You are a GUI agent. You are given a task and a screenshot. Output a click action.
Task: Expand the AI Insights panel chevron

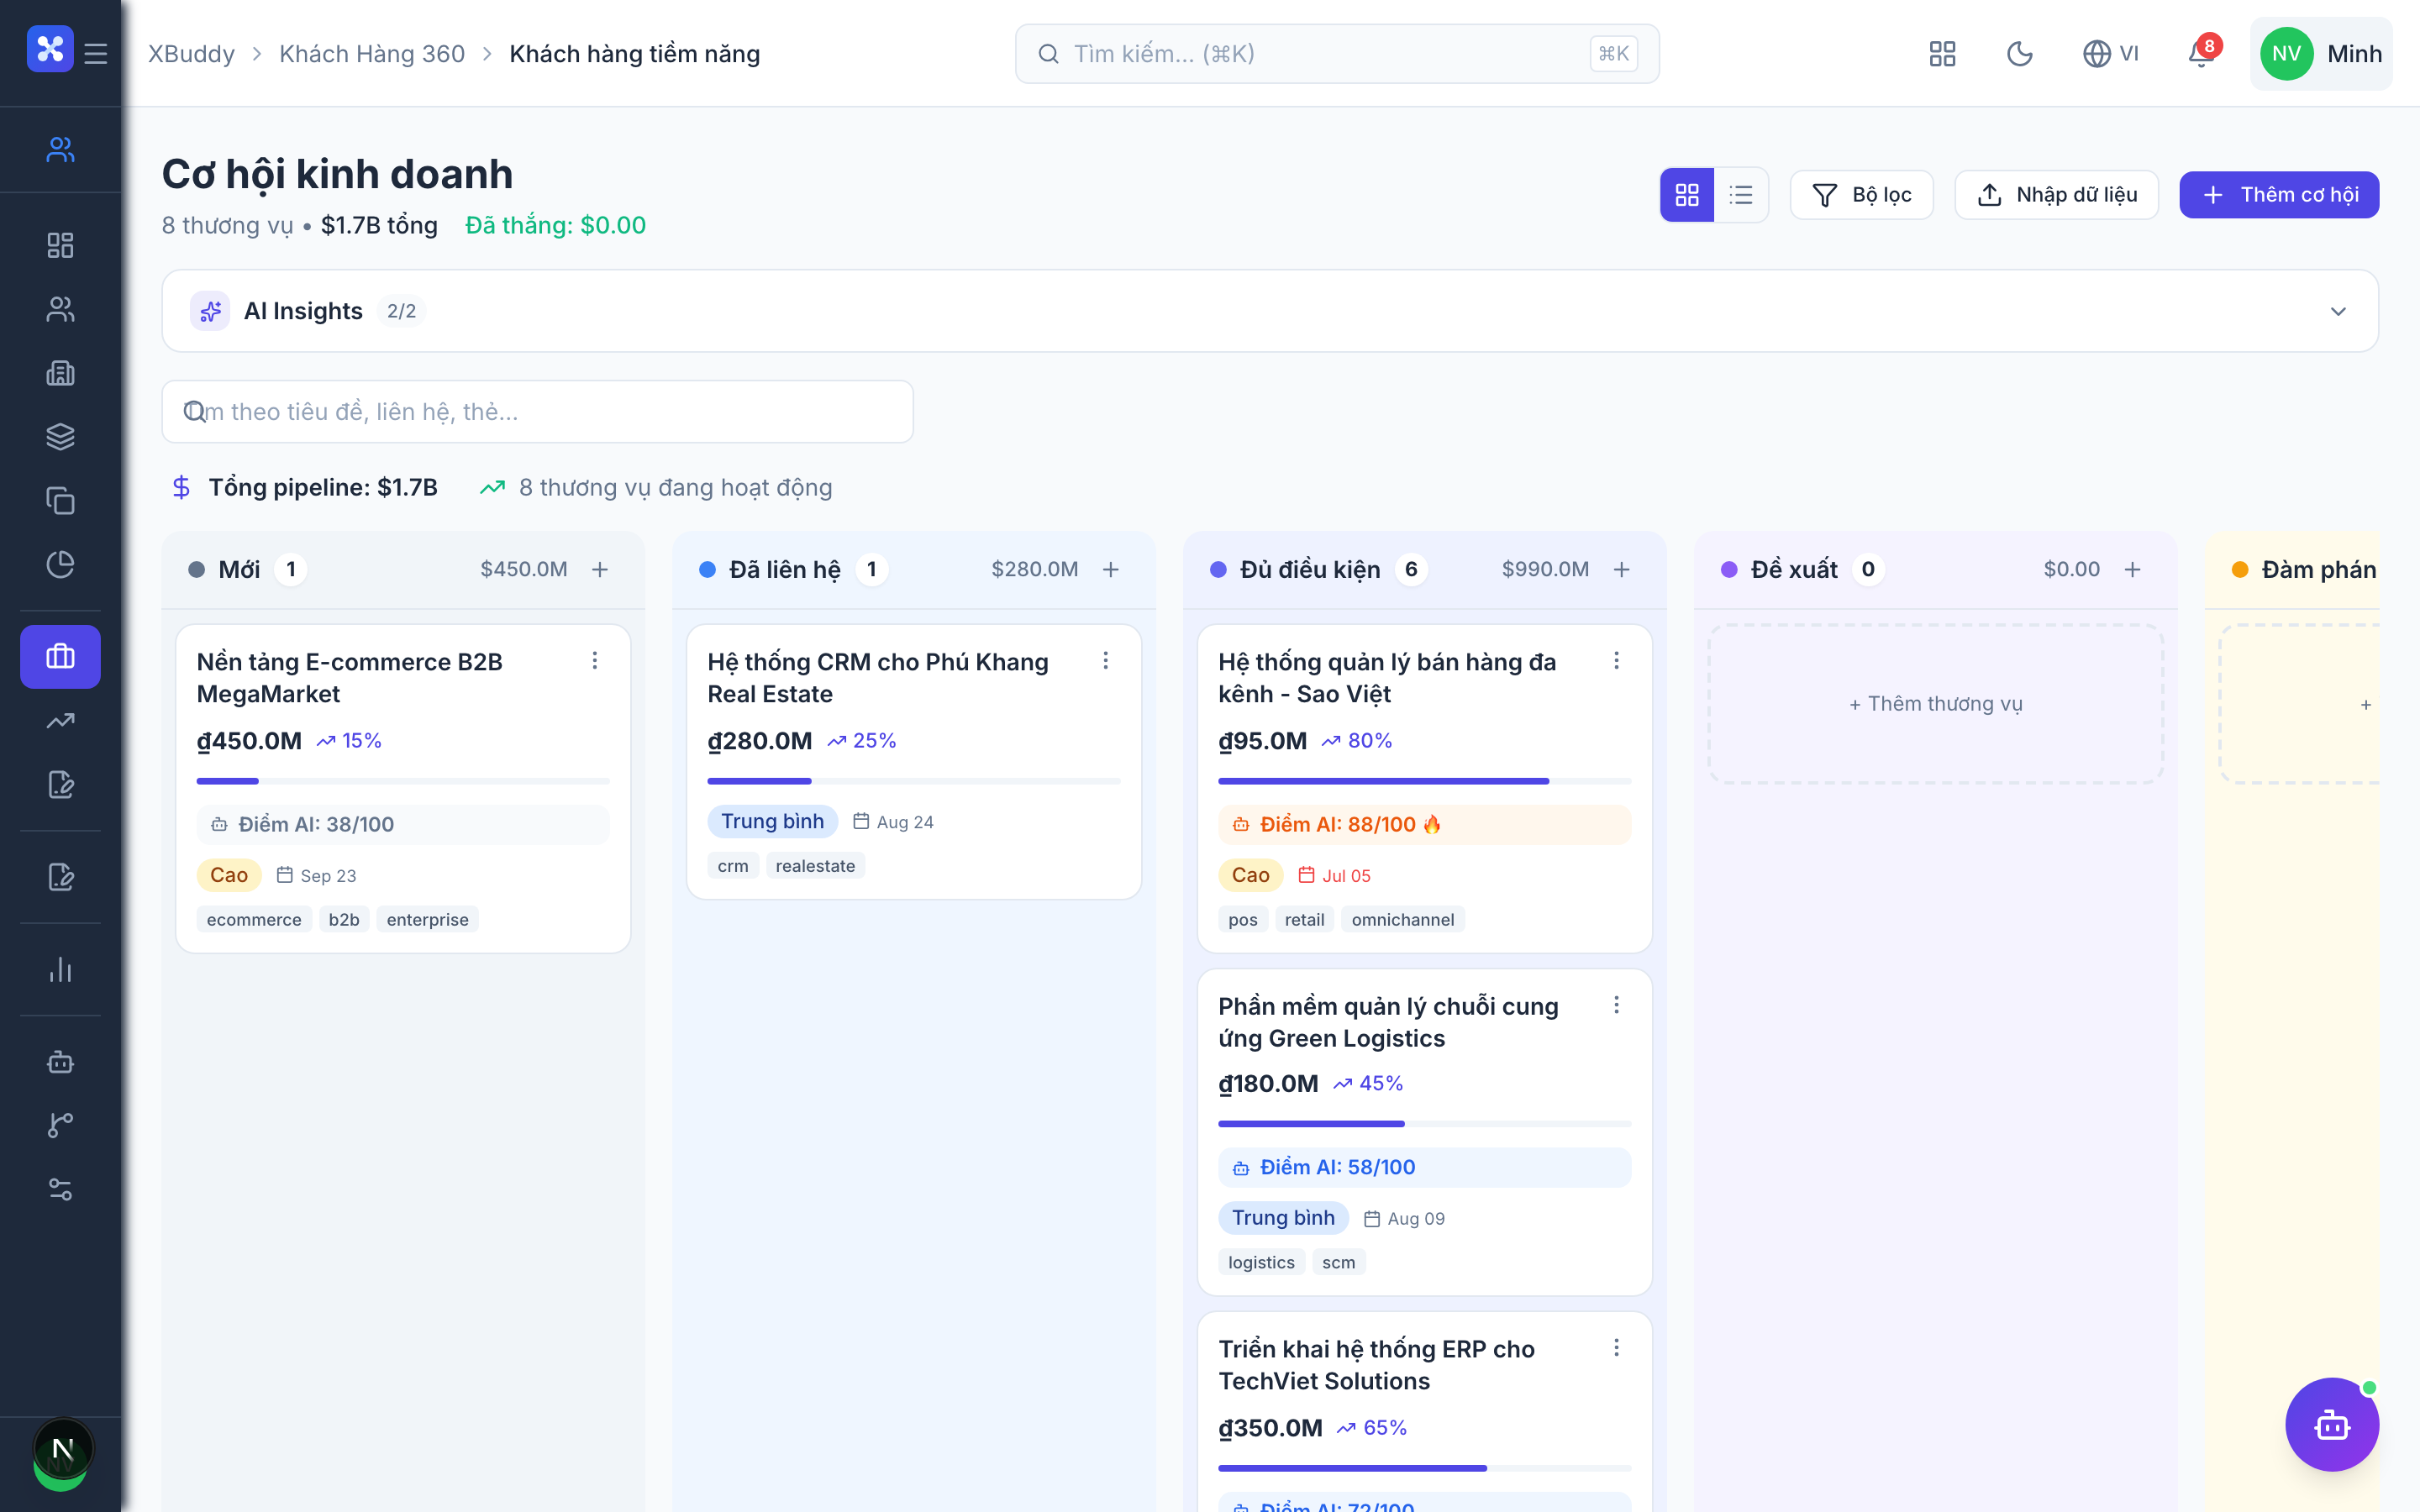[x=2338, y=311]
